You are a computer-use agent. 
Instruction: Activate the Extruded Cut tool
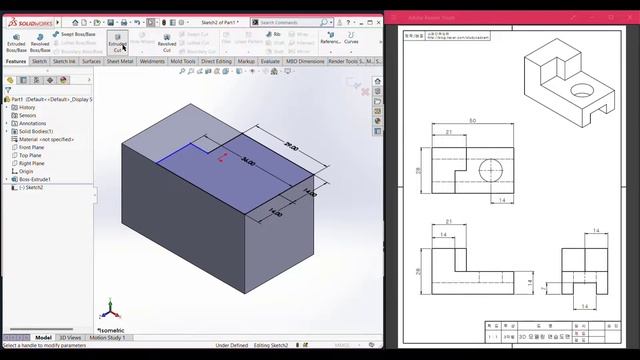click(118, 43)
